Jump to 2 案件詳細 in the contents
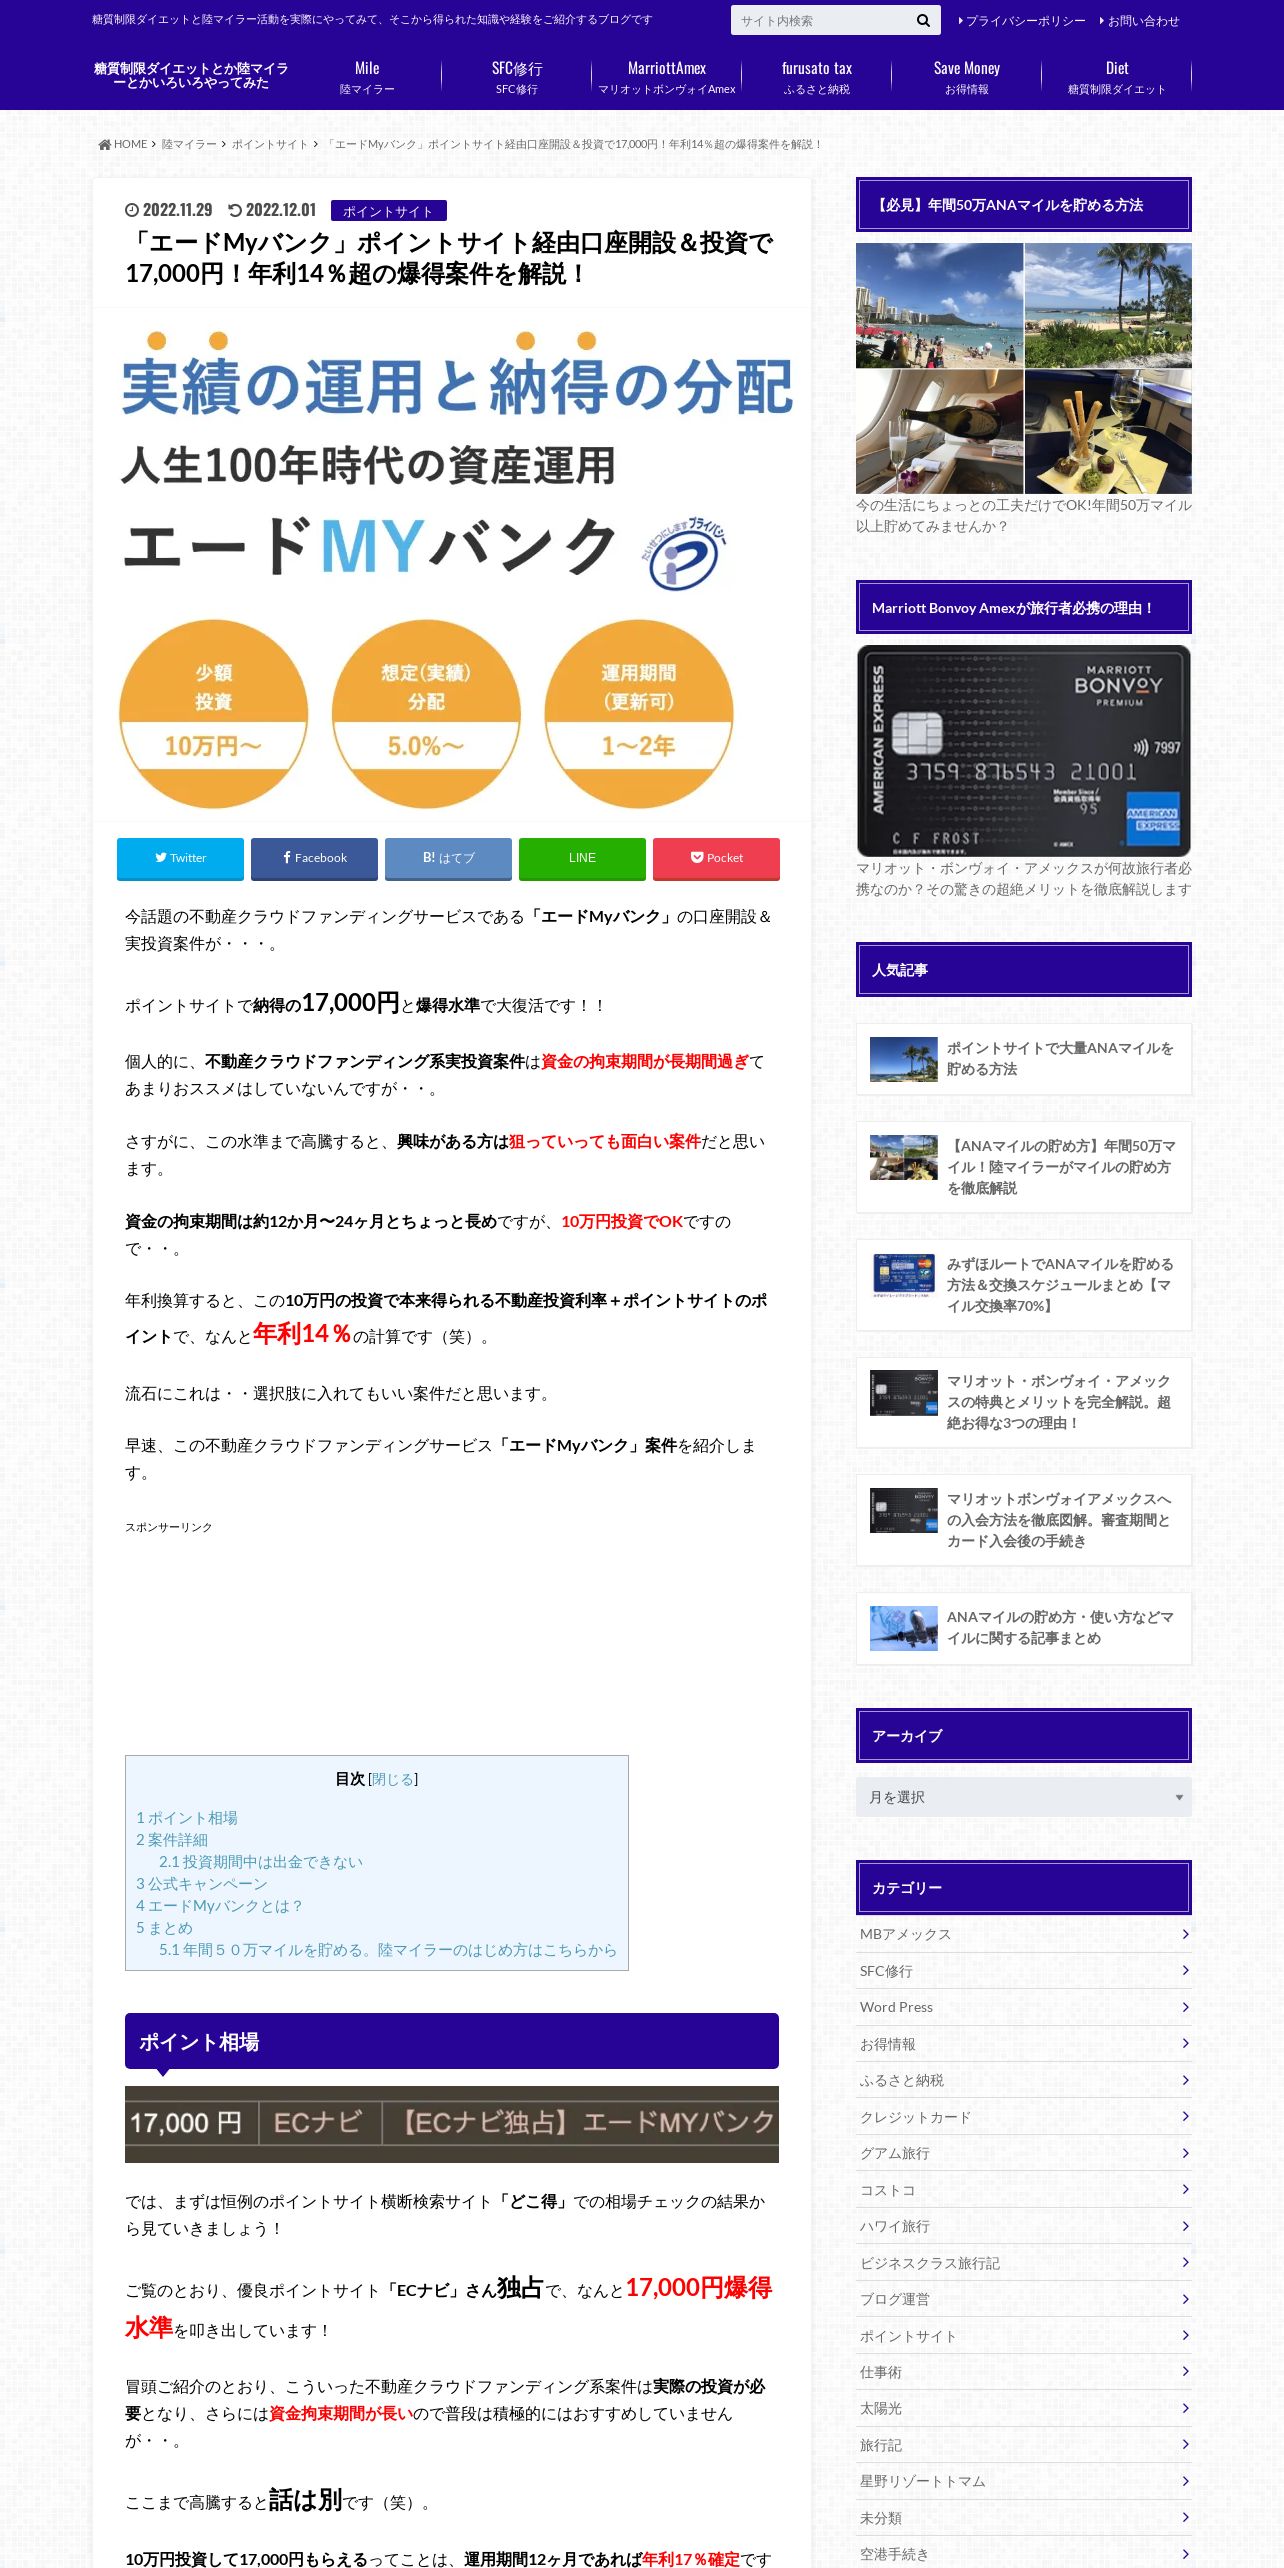 click(172, 1840)
